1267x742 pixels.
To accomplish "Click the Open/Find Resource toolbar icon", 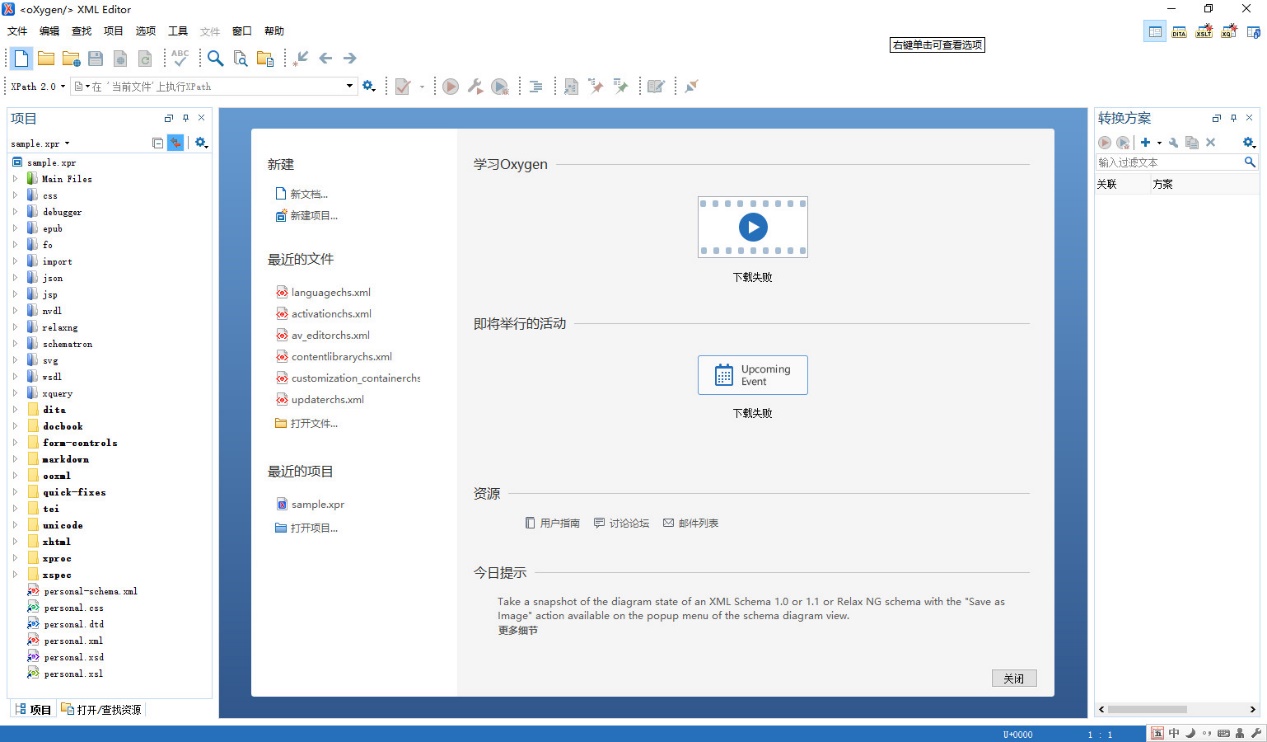I will [x=265, y=58].
